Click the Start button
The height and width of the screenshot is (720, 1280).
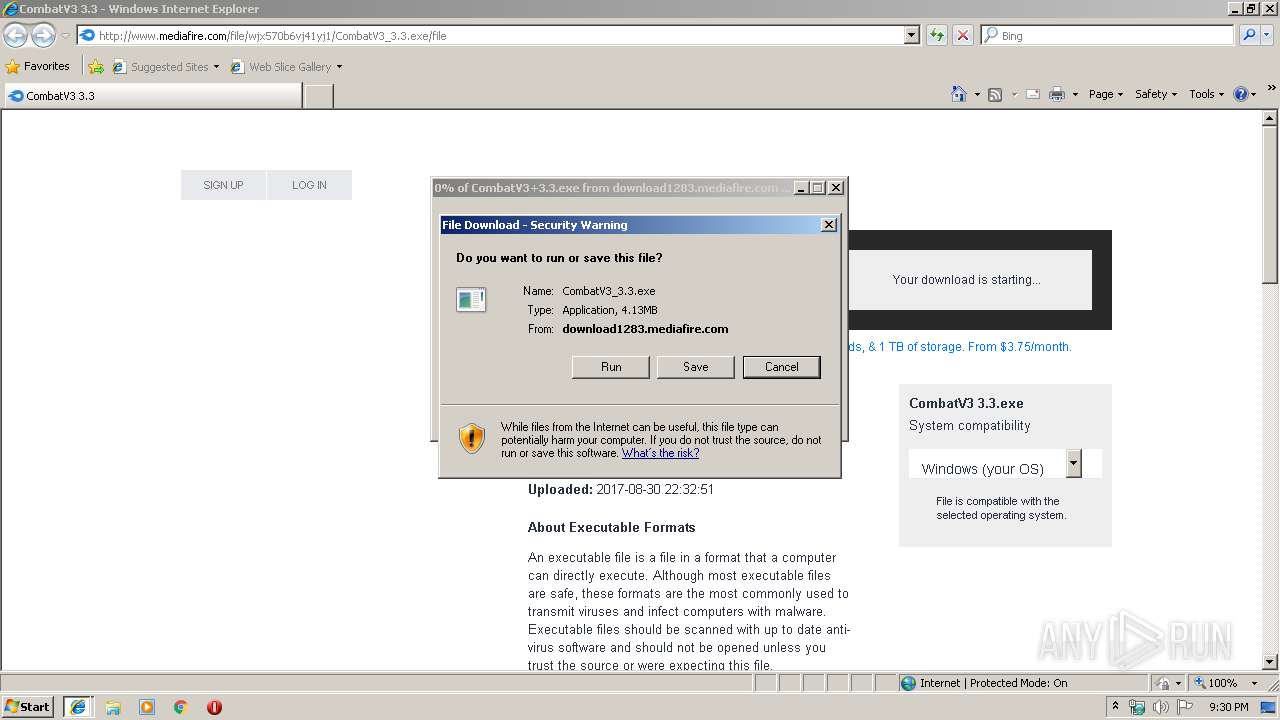click(x=27, y=707)
